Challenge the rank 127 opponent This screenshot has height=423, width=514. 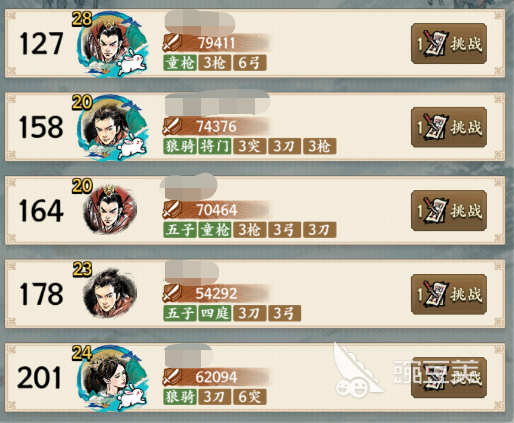pos(449,43)
